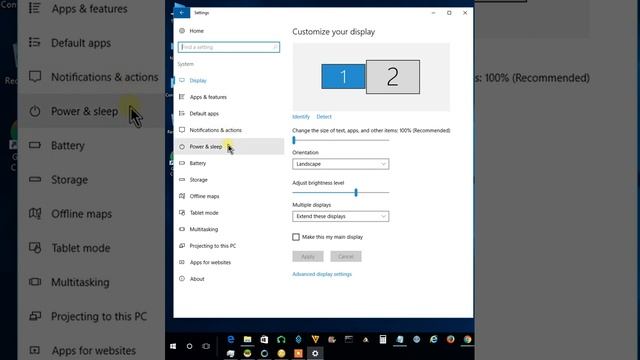Select monitor 2 in display preview
The width and height of the screenshot is (640, 360).
click(393, 77)
